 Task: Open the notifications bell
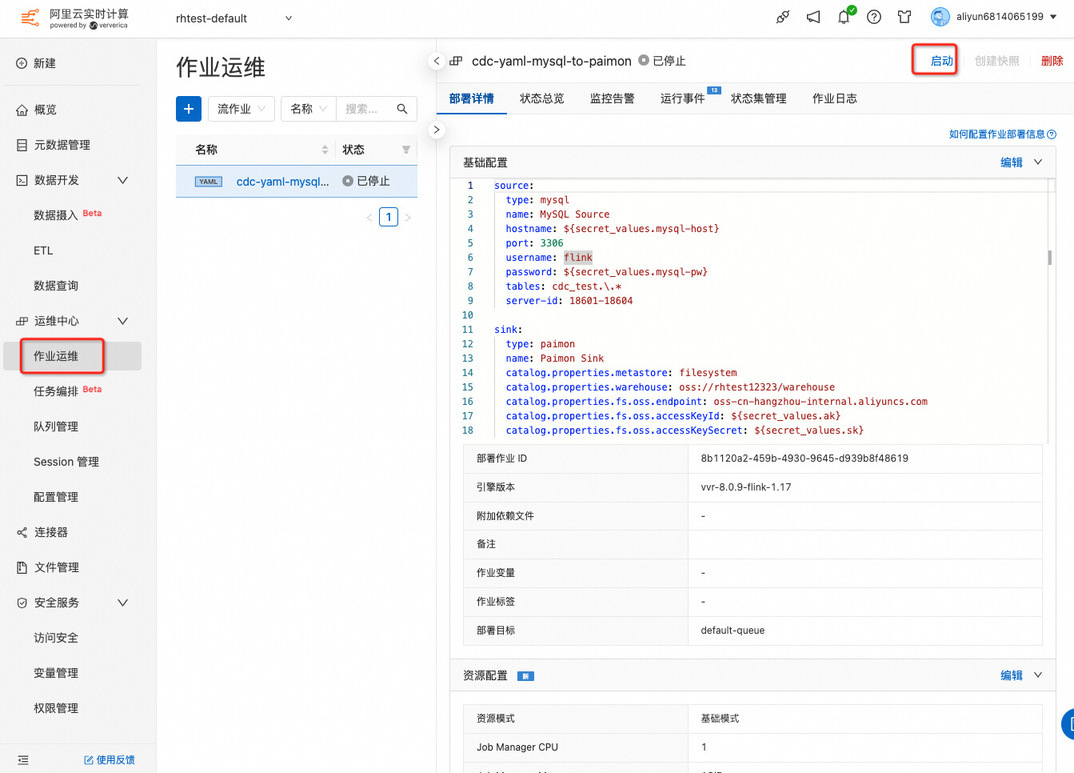pyautogui.click(x=845, y=17)
